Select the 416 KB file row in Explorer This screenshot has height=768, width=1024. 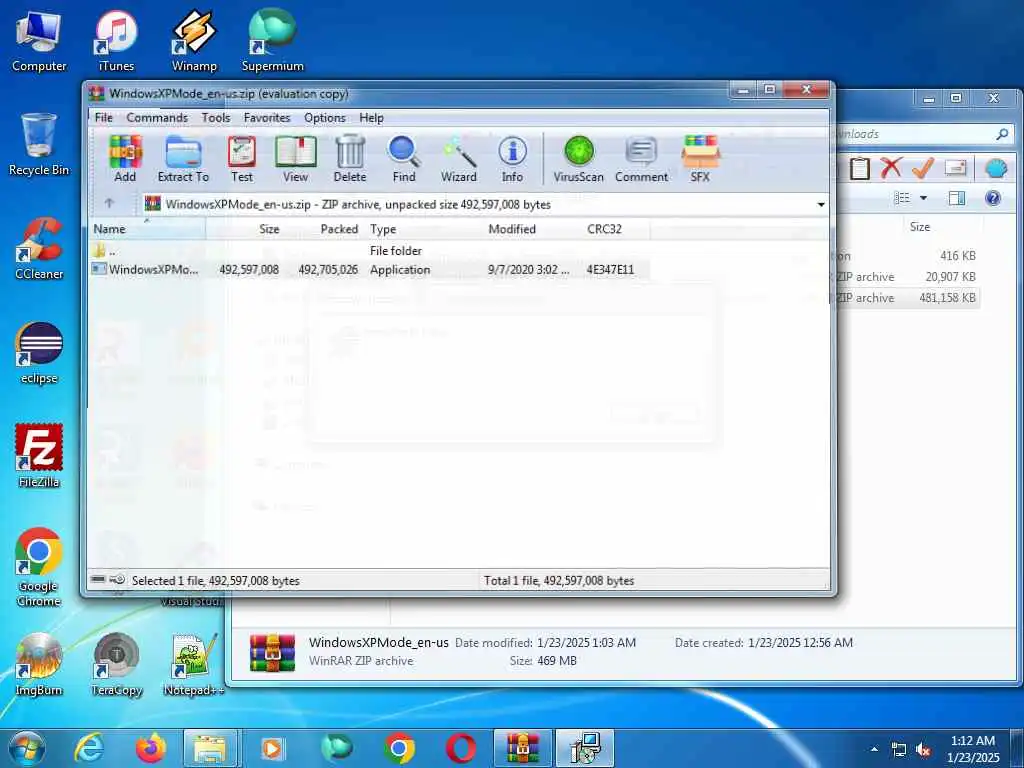(908, 255)
